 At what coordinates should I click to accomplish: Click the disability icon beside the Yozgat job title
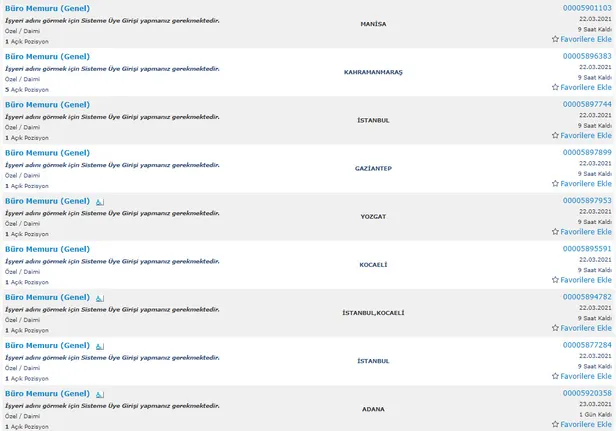tap(100, 202)
